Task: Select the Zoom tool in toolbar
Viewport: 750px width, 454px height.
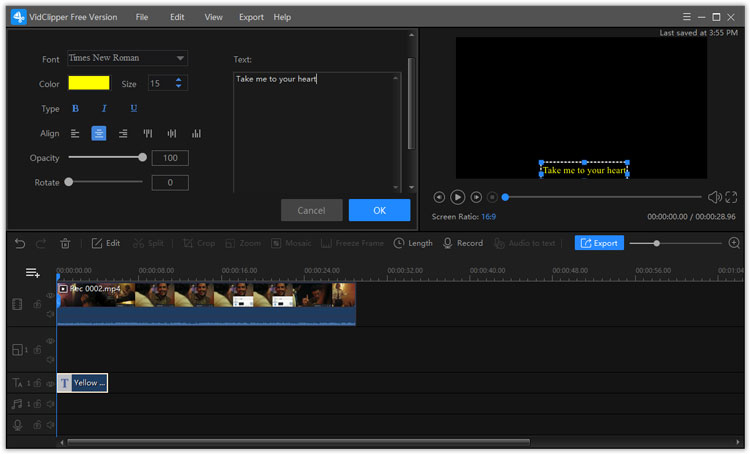Action: click(x=243, y=244)
